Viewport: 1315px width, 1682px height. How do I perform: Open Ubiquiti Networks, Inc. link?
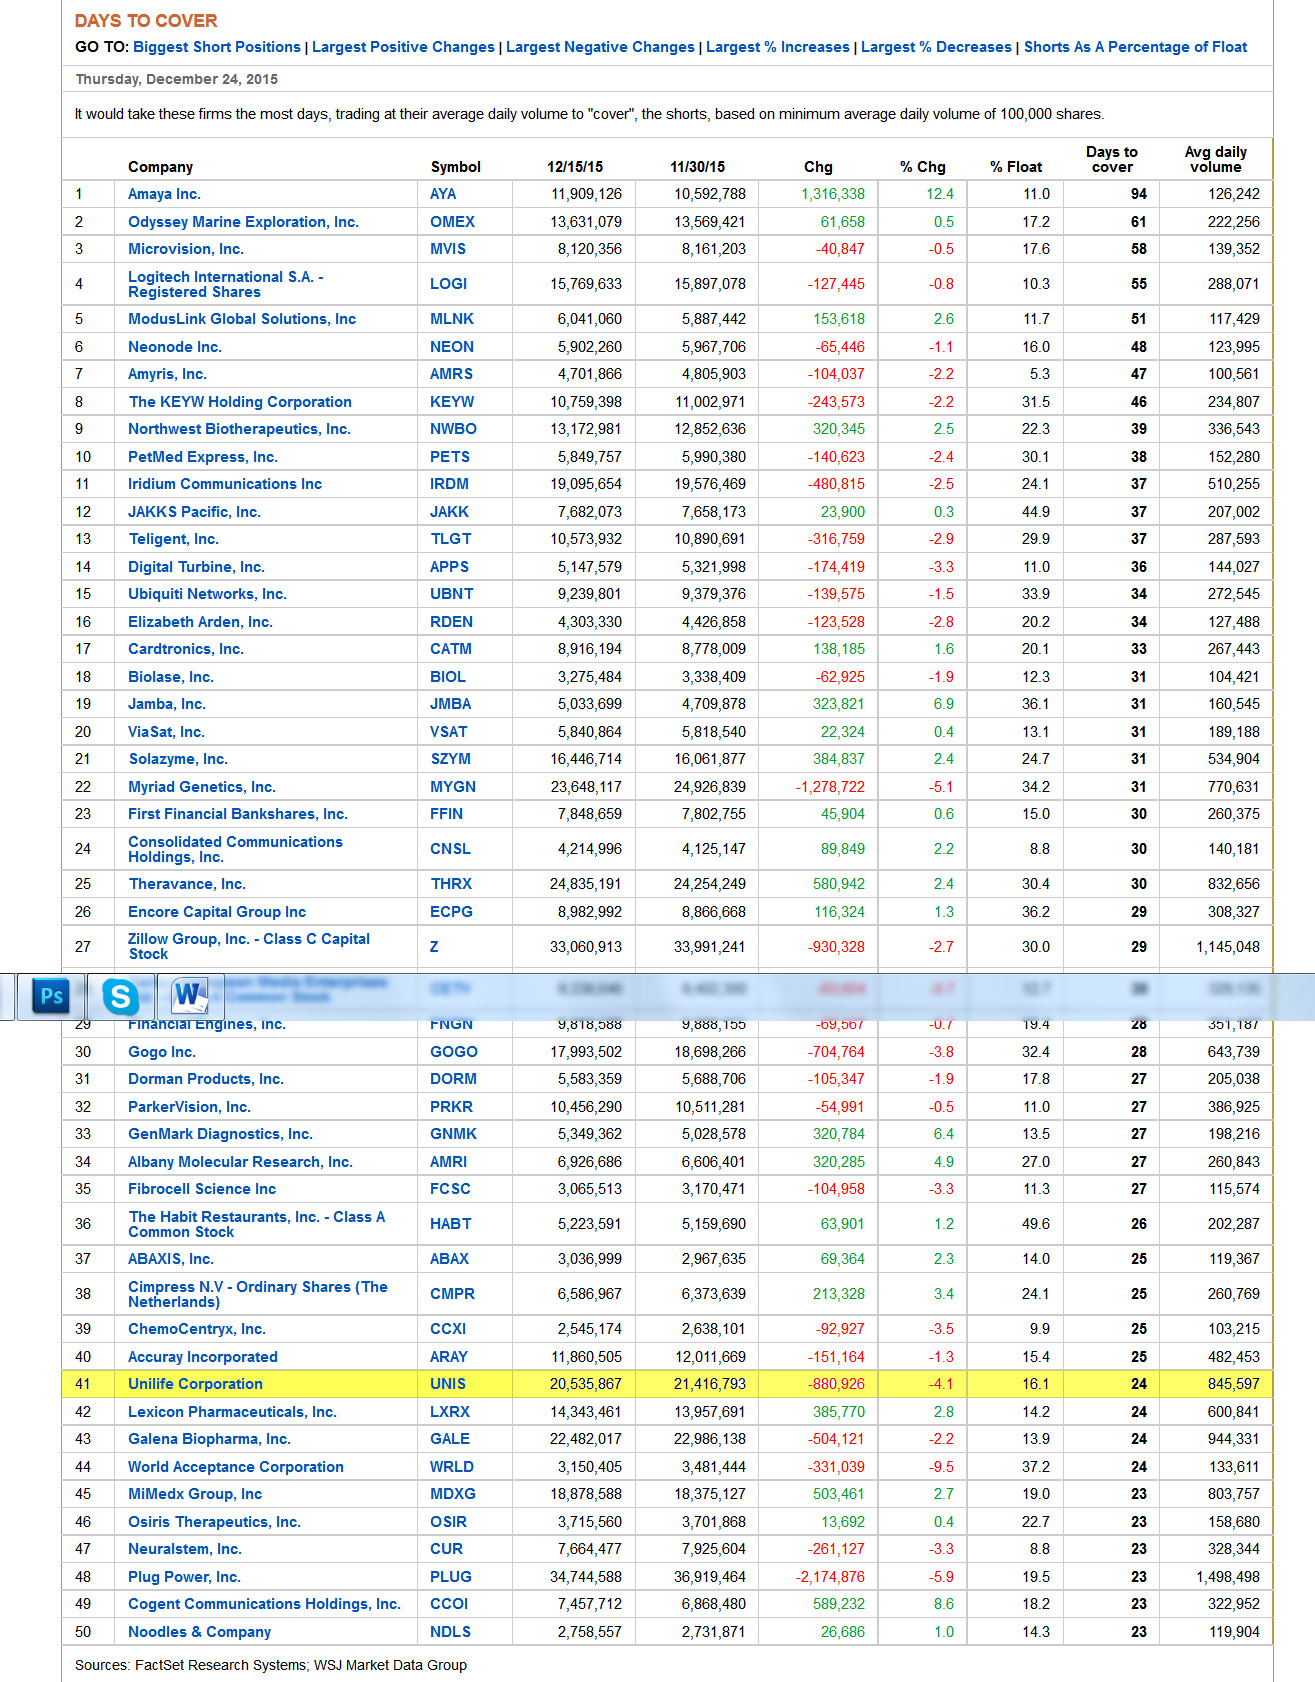click(207, 594)
